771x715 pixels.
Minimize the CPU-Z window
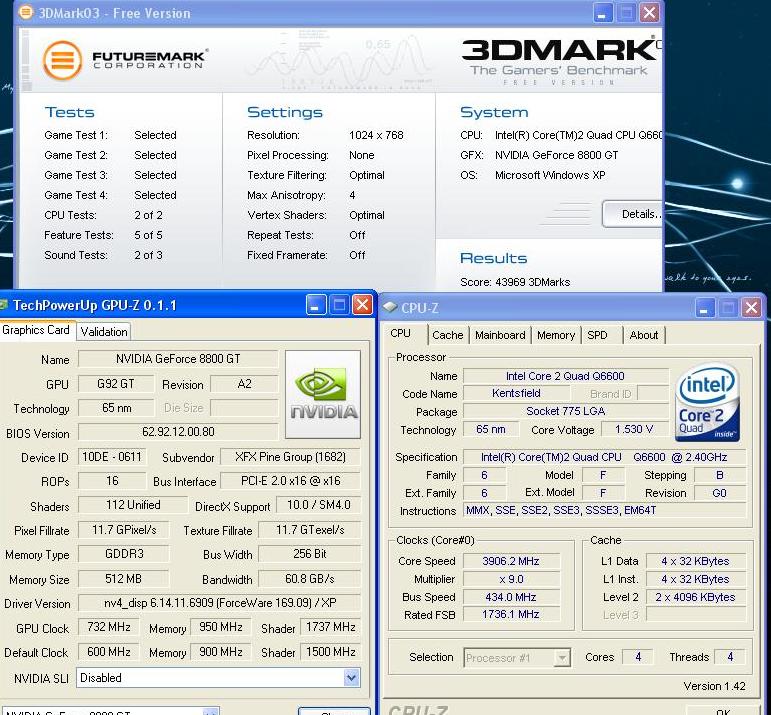705,308
